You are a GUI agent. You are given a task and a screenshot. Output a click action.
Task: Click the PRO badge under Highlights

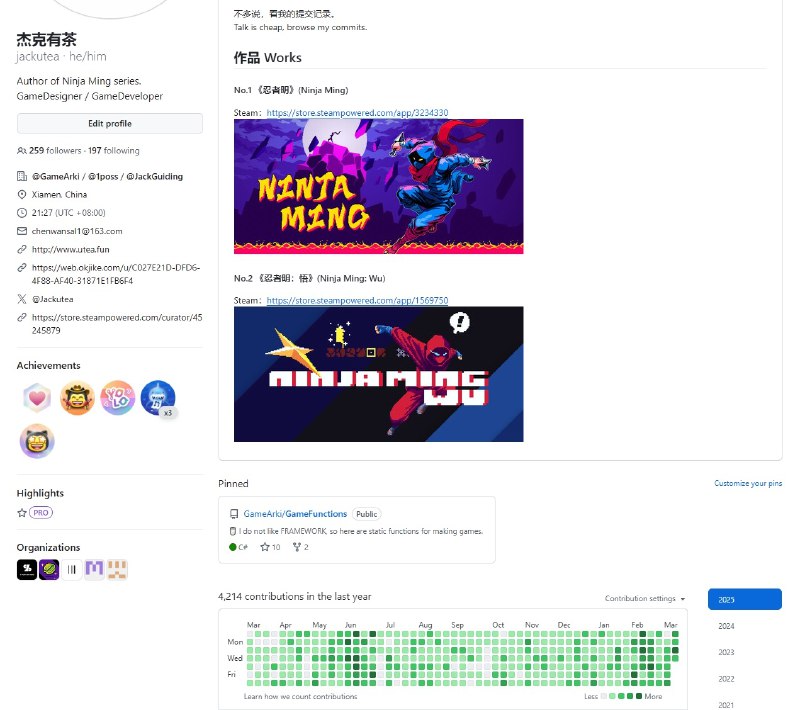click(x=41, y=513)
